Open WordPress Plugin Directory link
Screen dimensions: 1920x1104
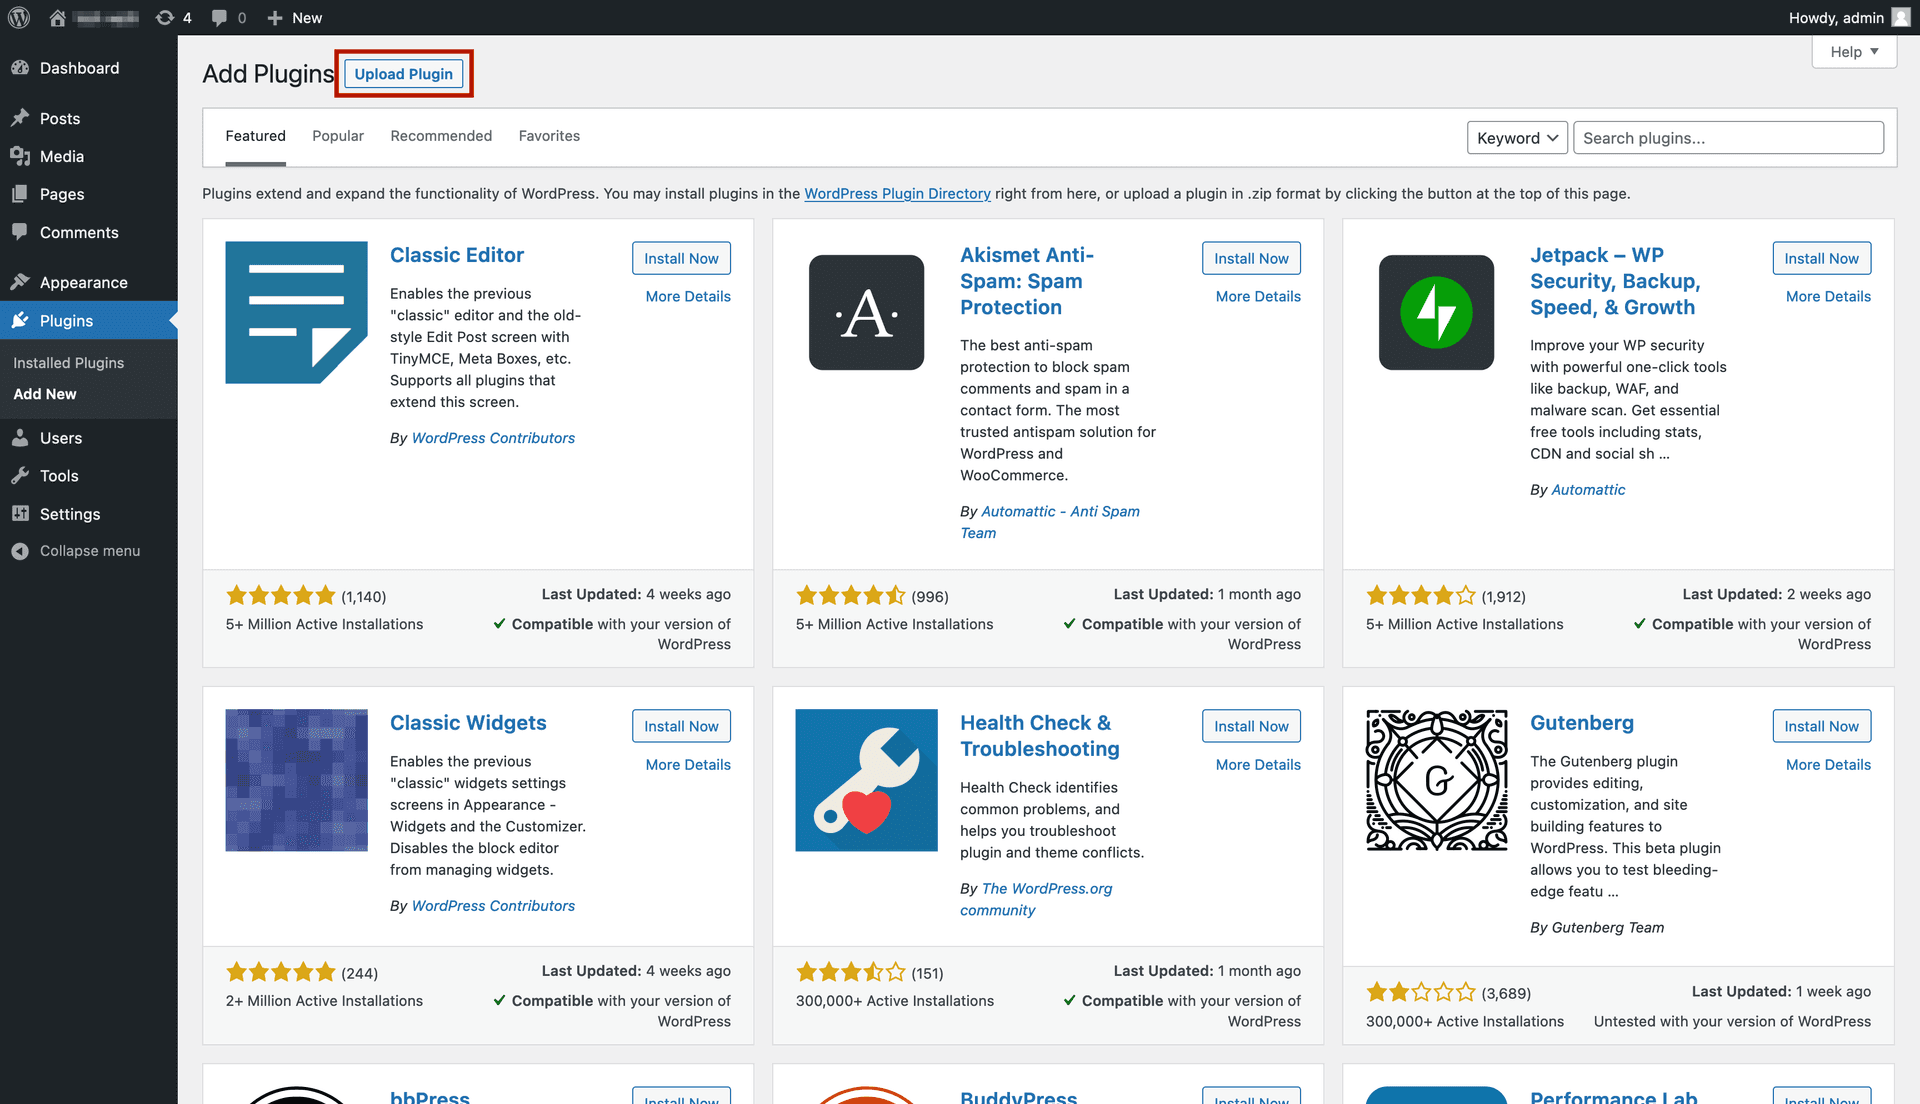click(x=897, y=194)
